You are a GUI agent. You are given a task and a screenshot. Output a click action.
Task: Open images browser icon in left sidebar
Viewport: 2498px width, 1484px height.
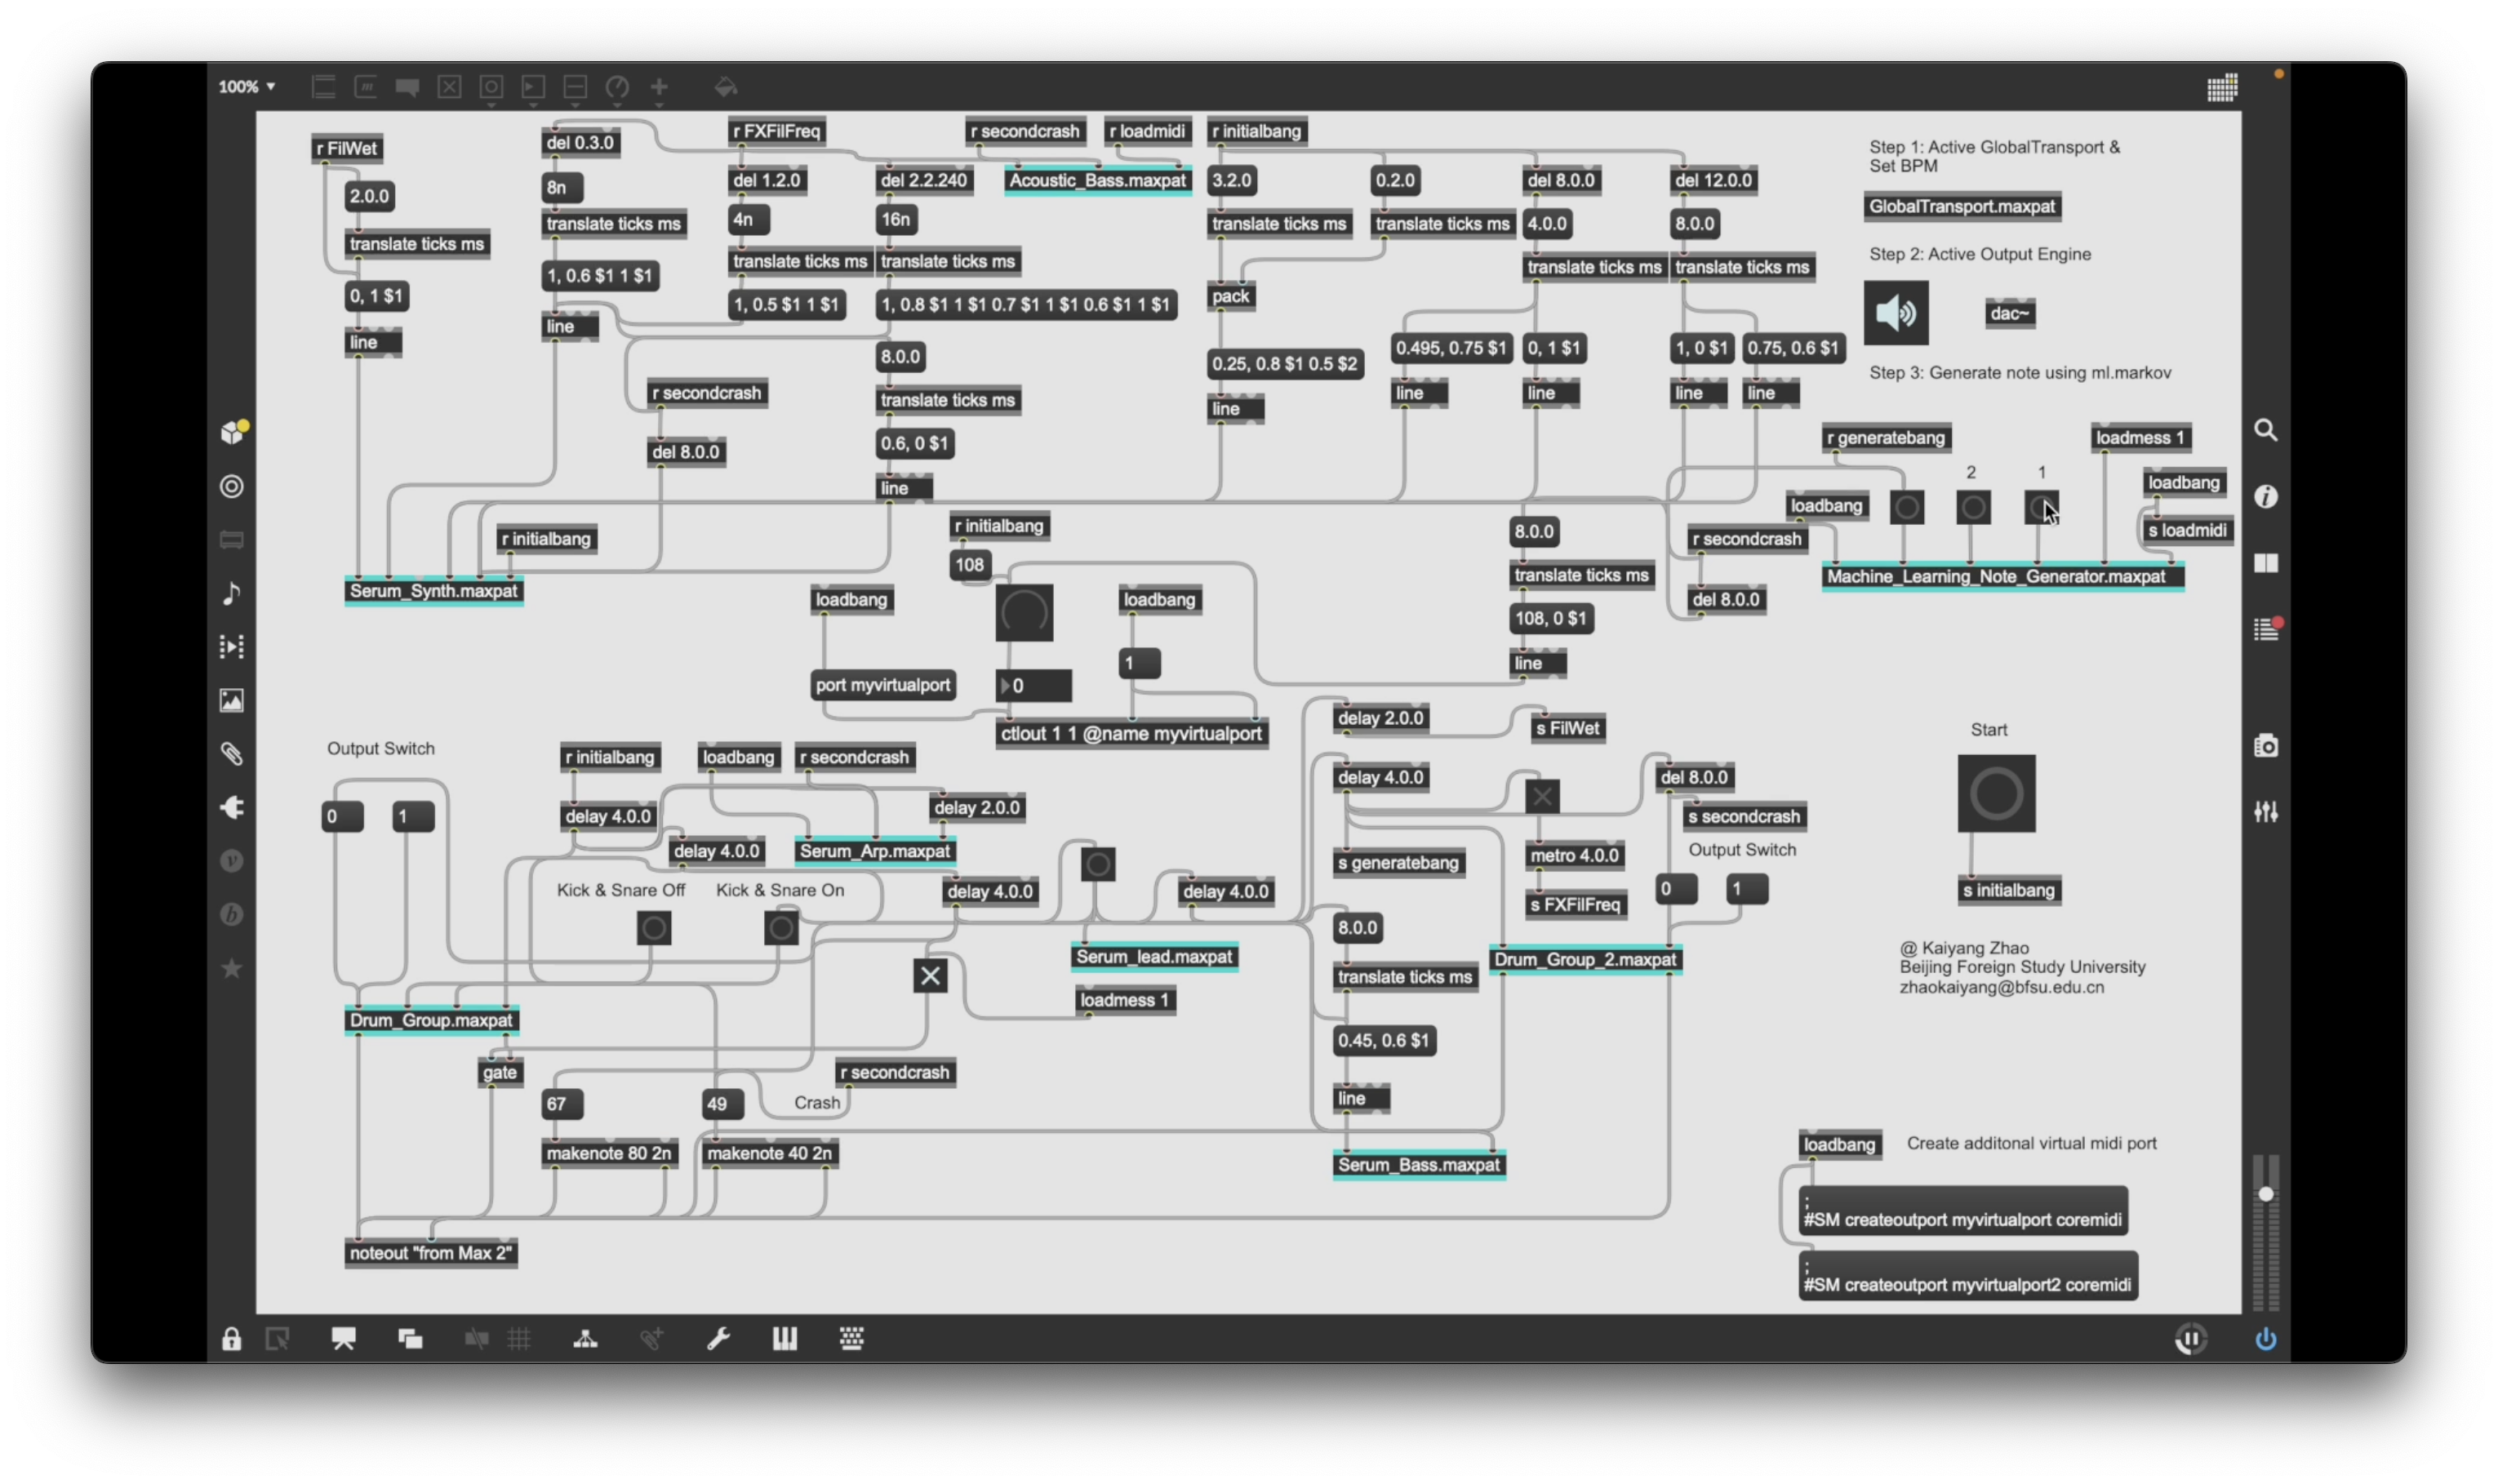click(x=231, y=700)
